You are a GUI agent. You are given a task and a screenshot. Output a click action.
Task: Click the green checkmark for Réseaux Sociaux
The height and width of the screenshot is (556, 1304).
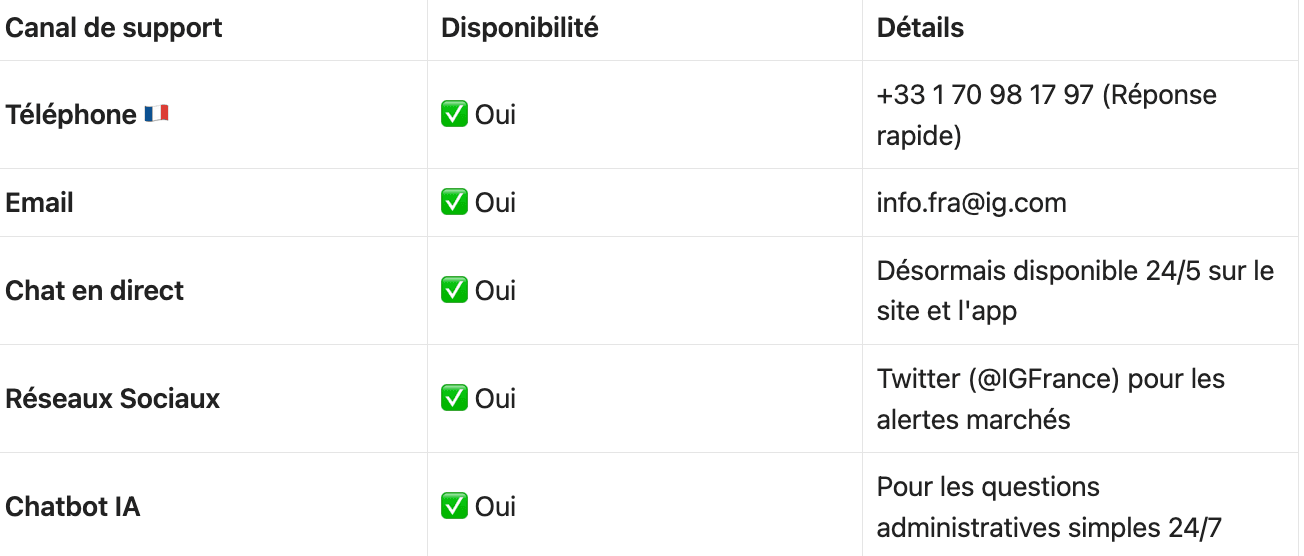(x=454, y=399)
